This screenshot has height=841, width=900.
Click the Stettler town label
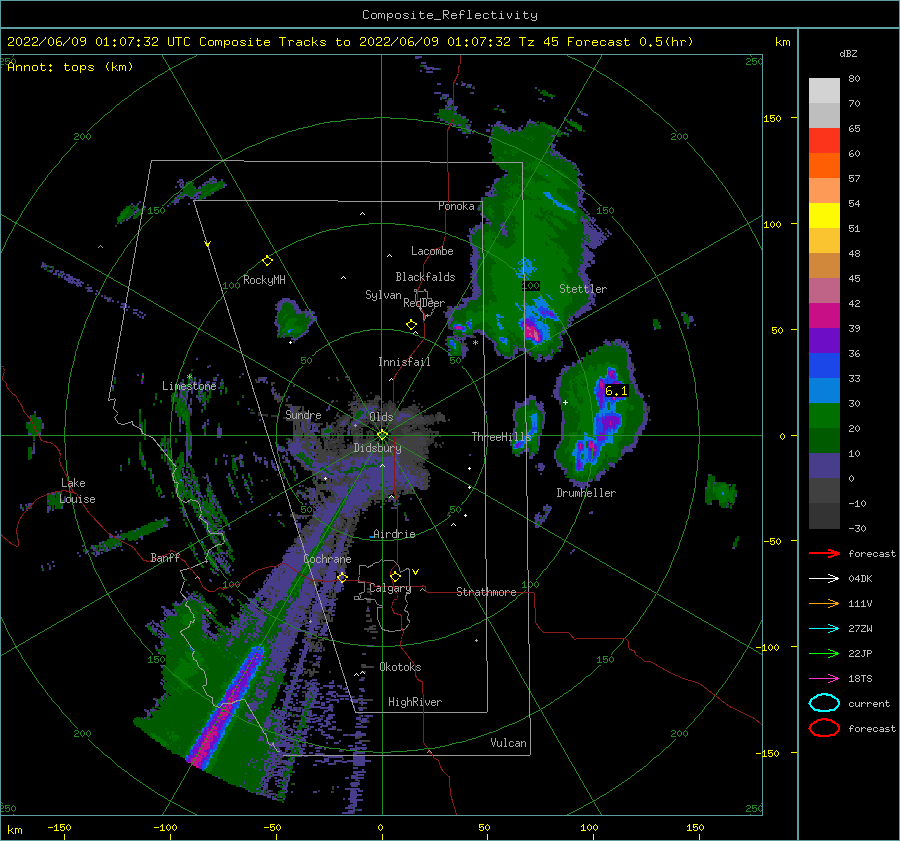[x=583, y=289]
